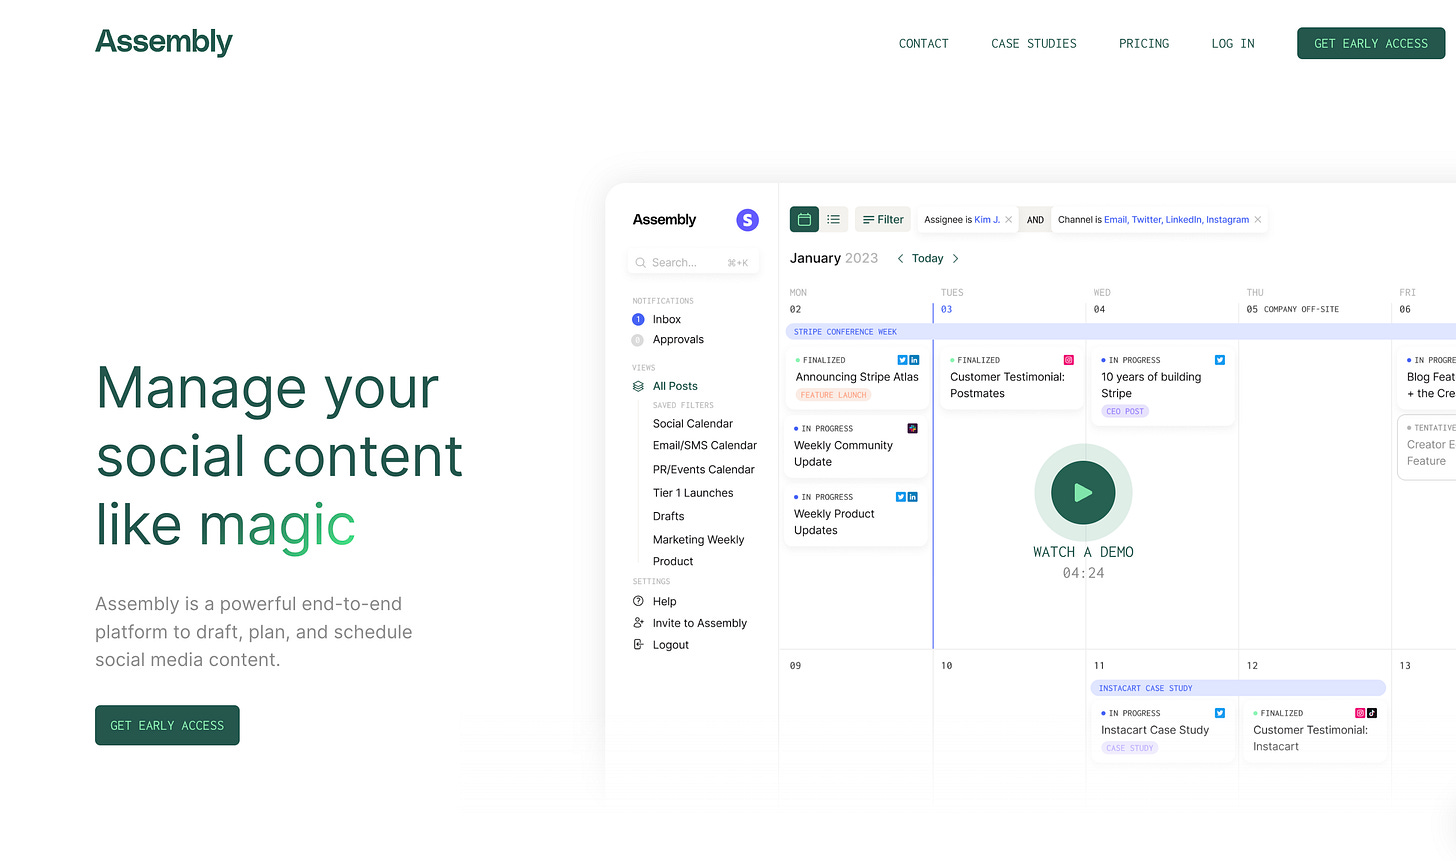Viewport: 1456px width, 861px height.
Task: Remove the Assignee is Kim J. filter
Action: tap(1008, 220)
